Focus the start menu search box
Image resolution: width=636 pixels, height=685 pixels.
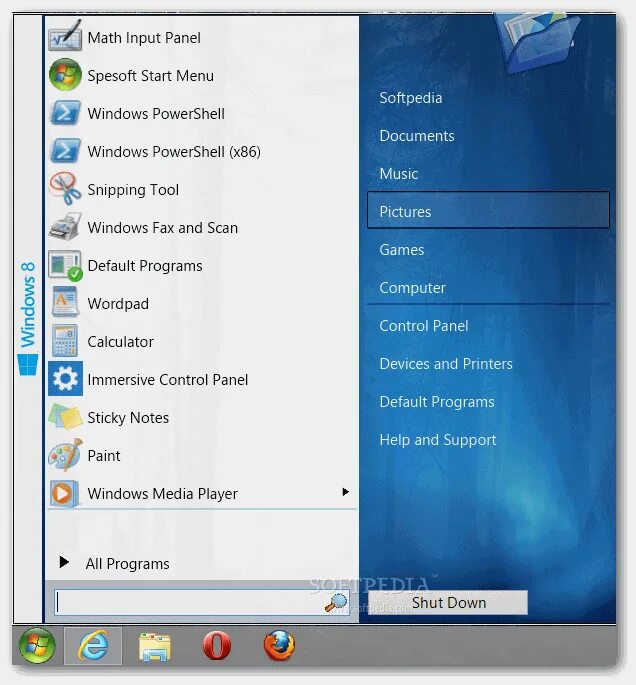pyautogui.click(x=202, y=602)
